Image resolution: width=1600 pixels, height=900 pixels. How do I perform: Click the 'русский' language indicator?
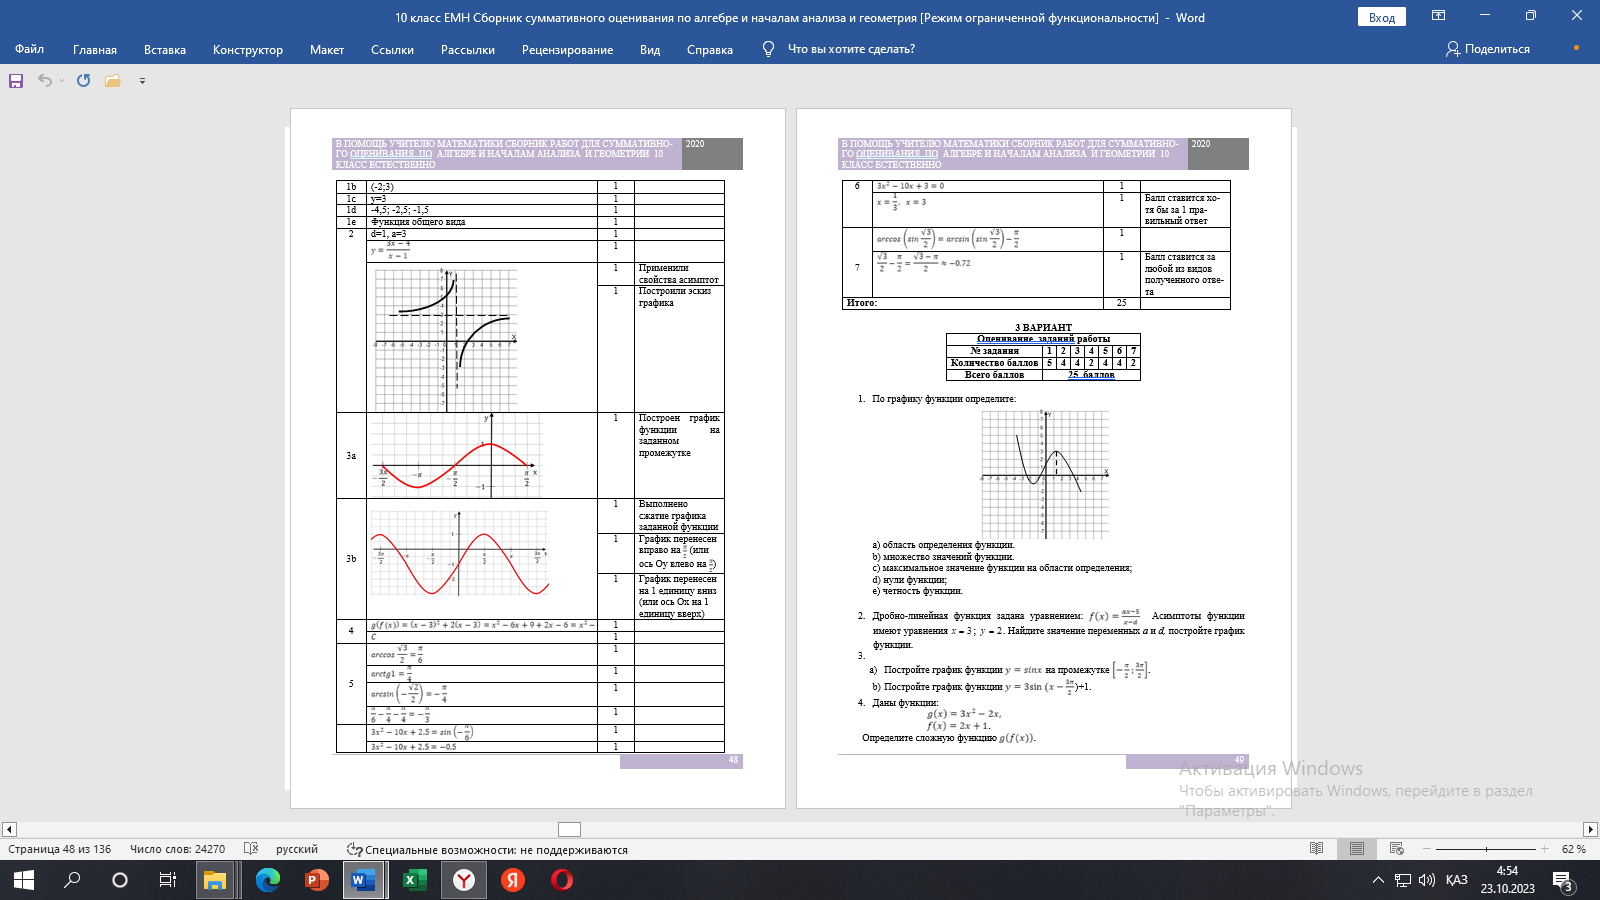tap(297, 849)
